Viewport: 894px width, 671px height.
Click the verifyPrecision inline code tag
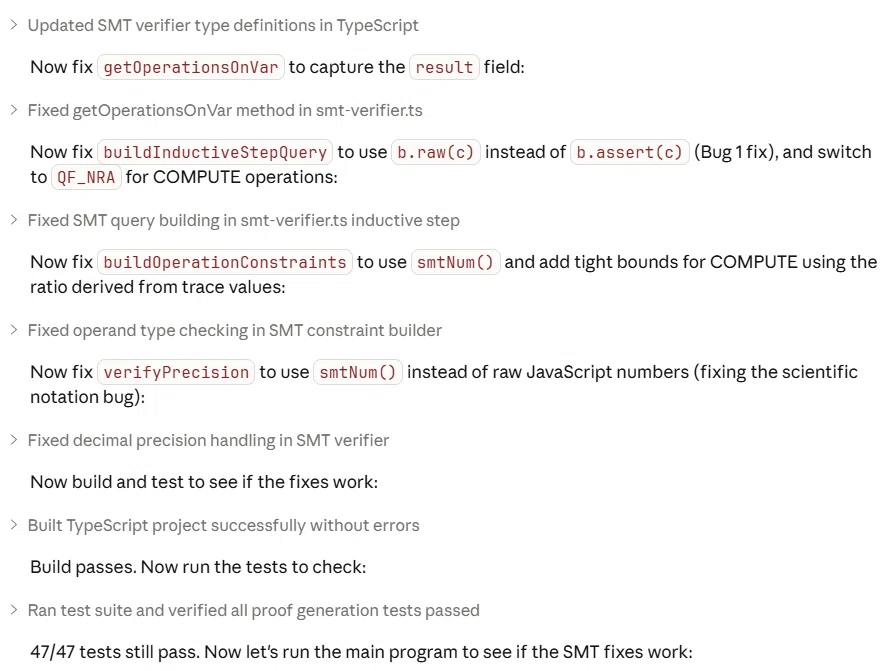click(176, 372)
